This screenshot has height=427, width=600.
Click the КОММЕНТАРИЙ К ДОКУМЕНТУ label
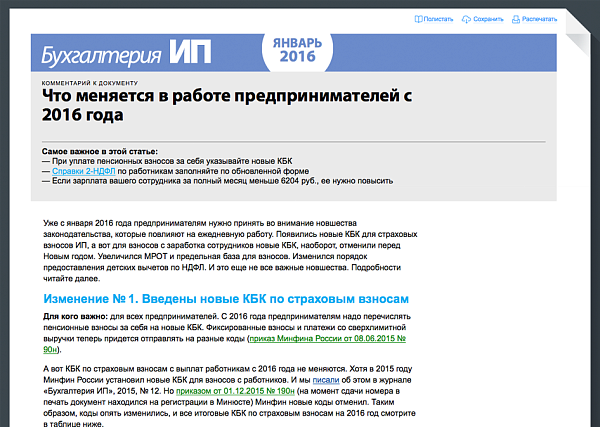97,82
